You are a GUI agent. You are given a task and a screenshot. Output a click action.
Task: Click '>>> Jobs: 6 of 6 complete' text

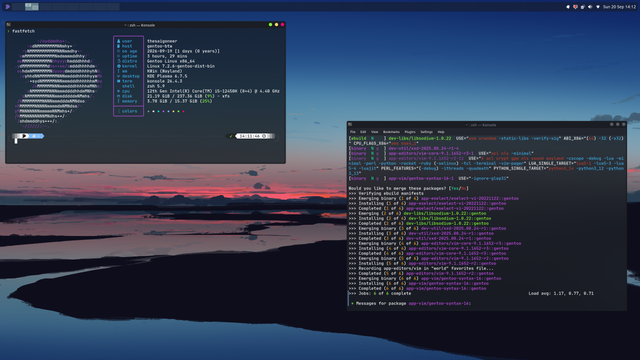(x=380, y=293)
